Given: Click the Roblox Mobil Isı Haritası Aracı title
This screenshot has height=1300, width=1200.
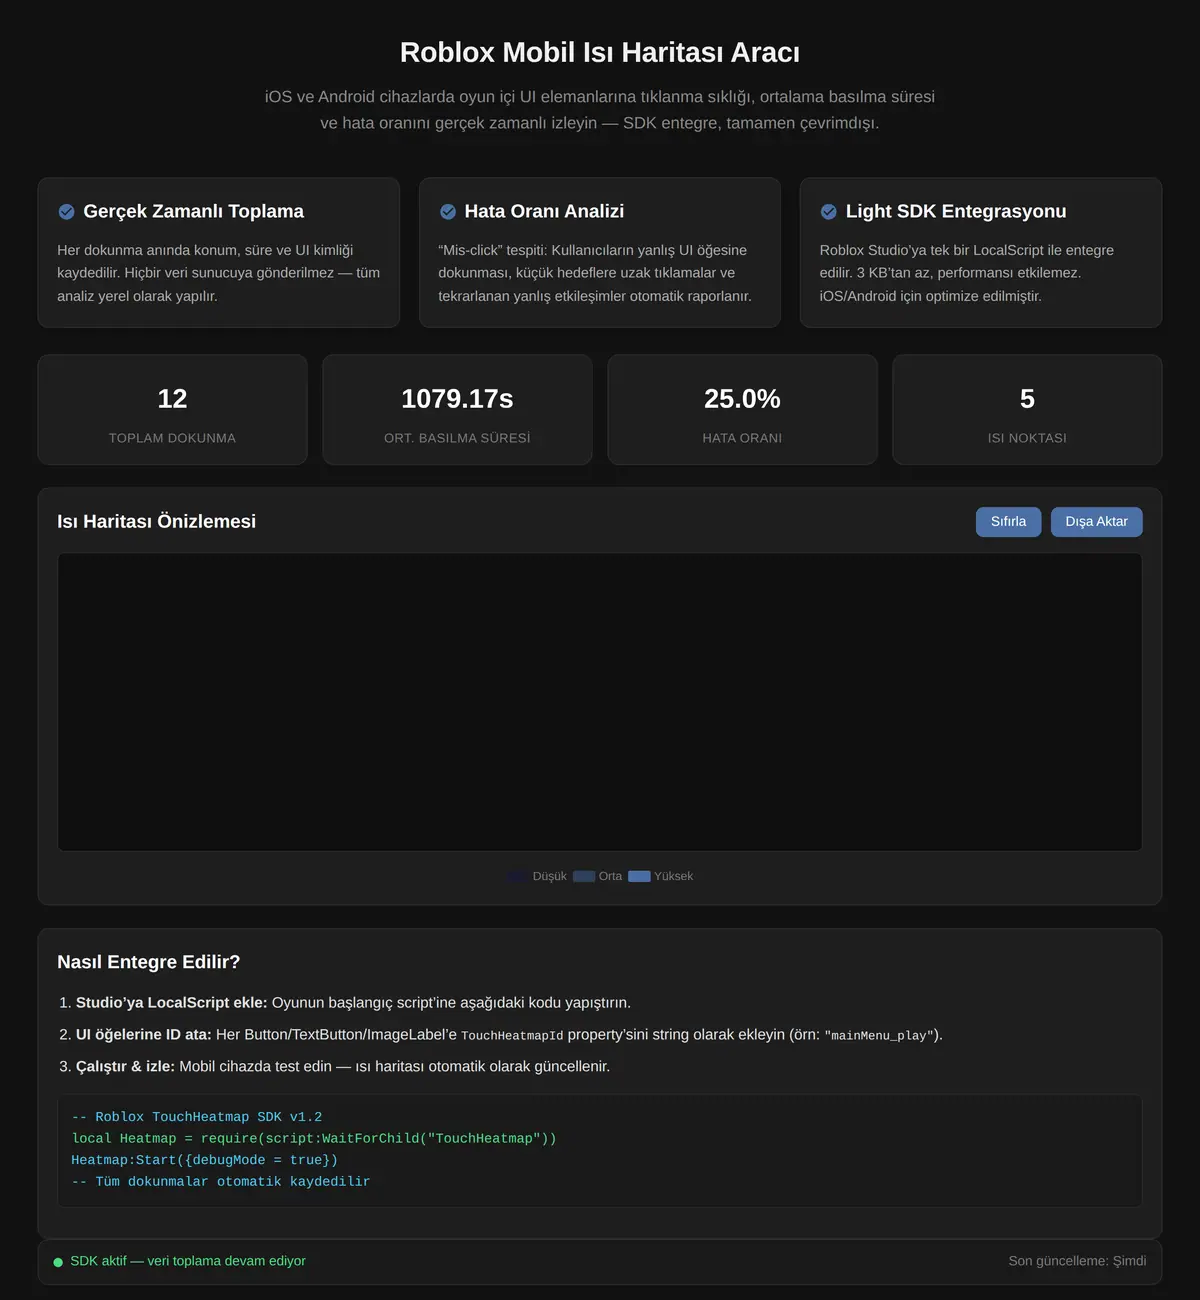Looking at the screenshot, I should [600, 52].
